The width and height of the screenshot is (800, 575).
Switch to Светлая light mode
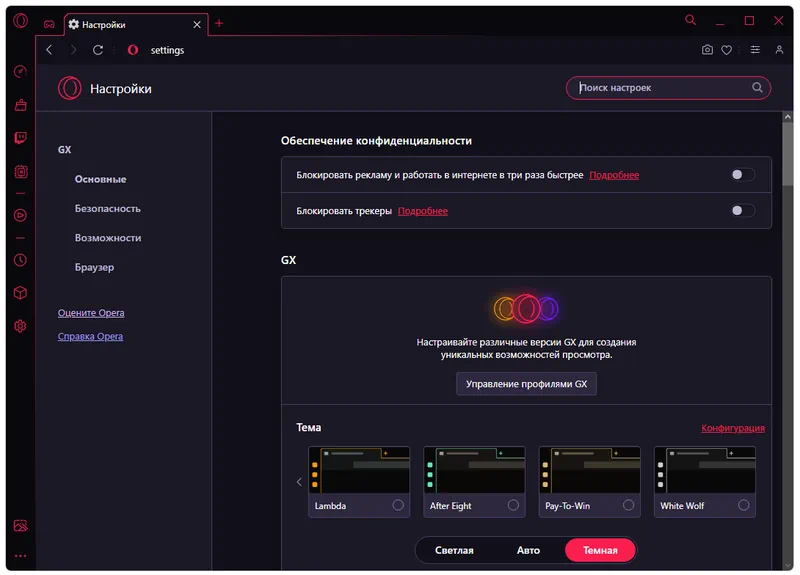click(x=454, y=551)
